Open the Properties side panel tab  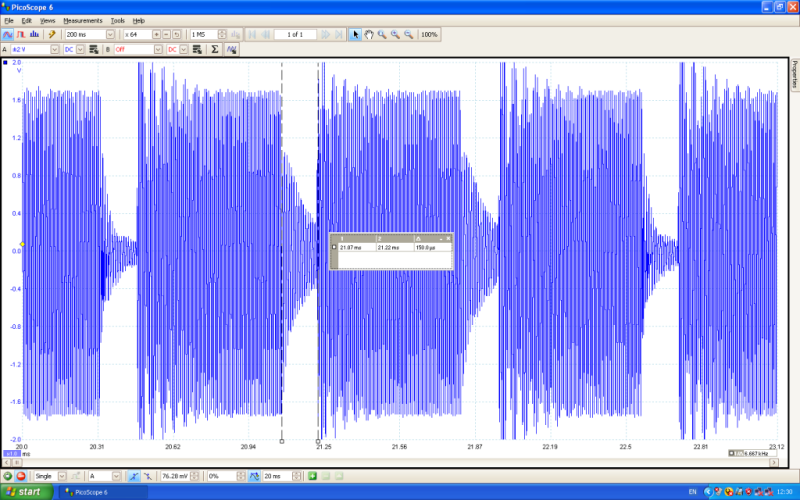click(x=794, y=72)
